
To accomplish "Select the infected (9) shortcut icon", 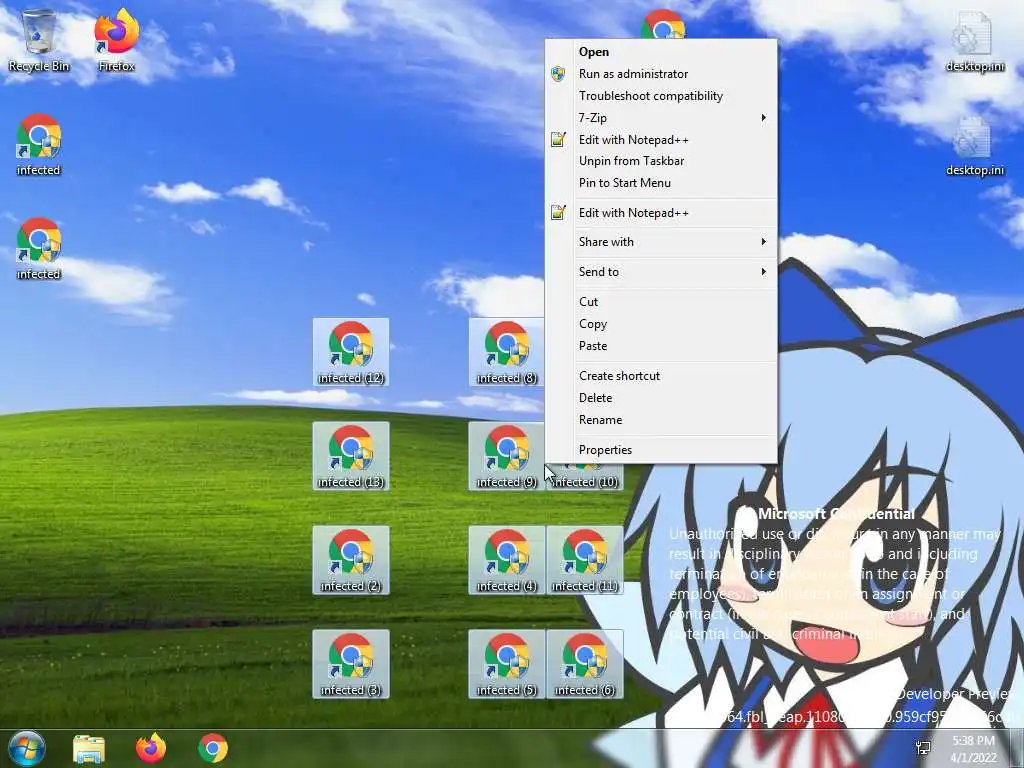I will pyautogui.click(x=506, y=456).
